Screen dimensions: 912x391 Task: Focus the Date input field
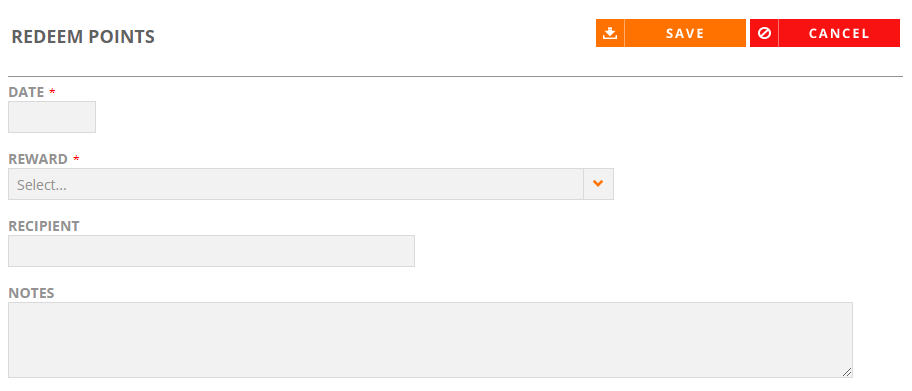pos(52,117)
